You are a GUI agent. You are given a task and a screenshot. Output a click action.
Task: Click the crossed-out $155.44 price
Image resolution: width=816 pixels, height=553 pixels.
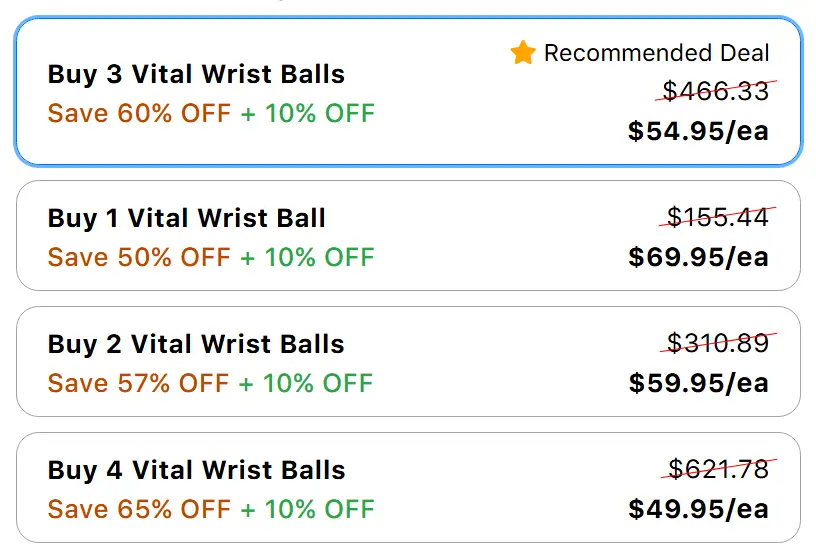click(x=717, y=217)
